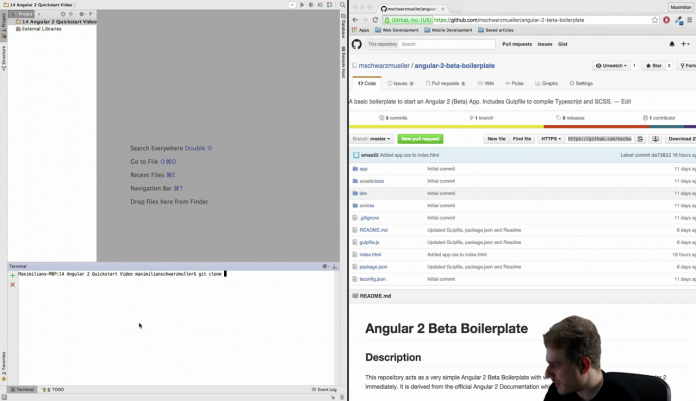Open a new terminal session with plus icon

[12, 275]
